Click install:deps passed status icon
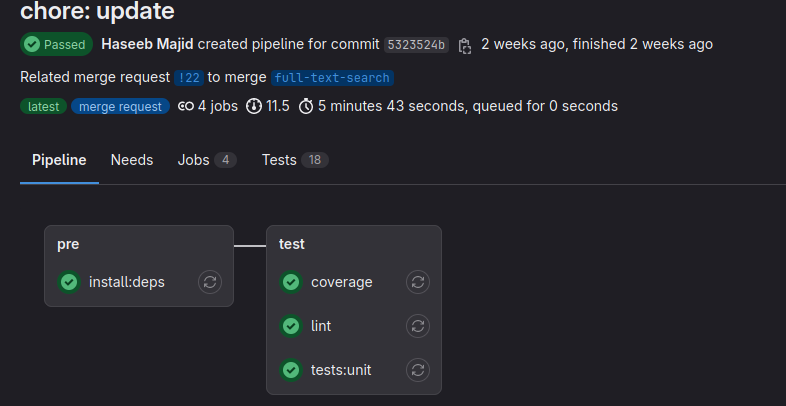The height and width of the screenshot is (406, 786). point(69,282)
